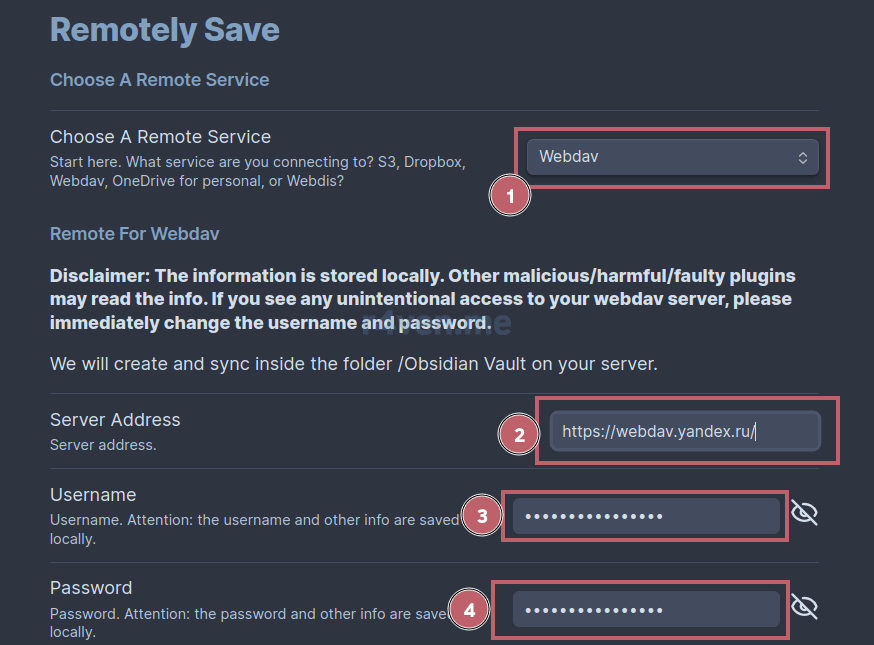Viewport: 874px width, 645px height.
Task: Focus the masked Password field
Action: tap(646, 609)
